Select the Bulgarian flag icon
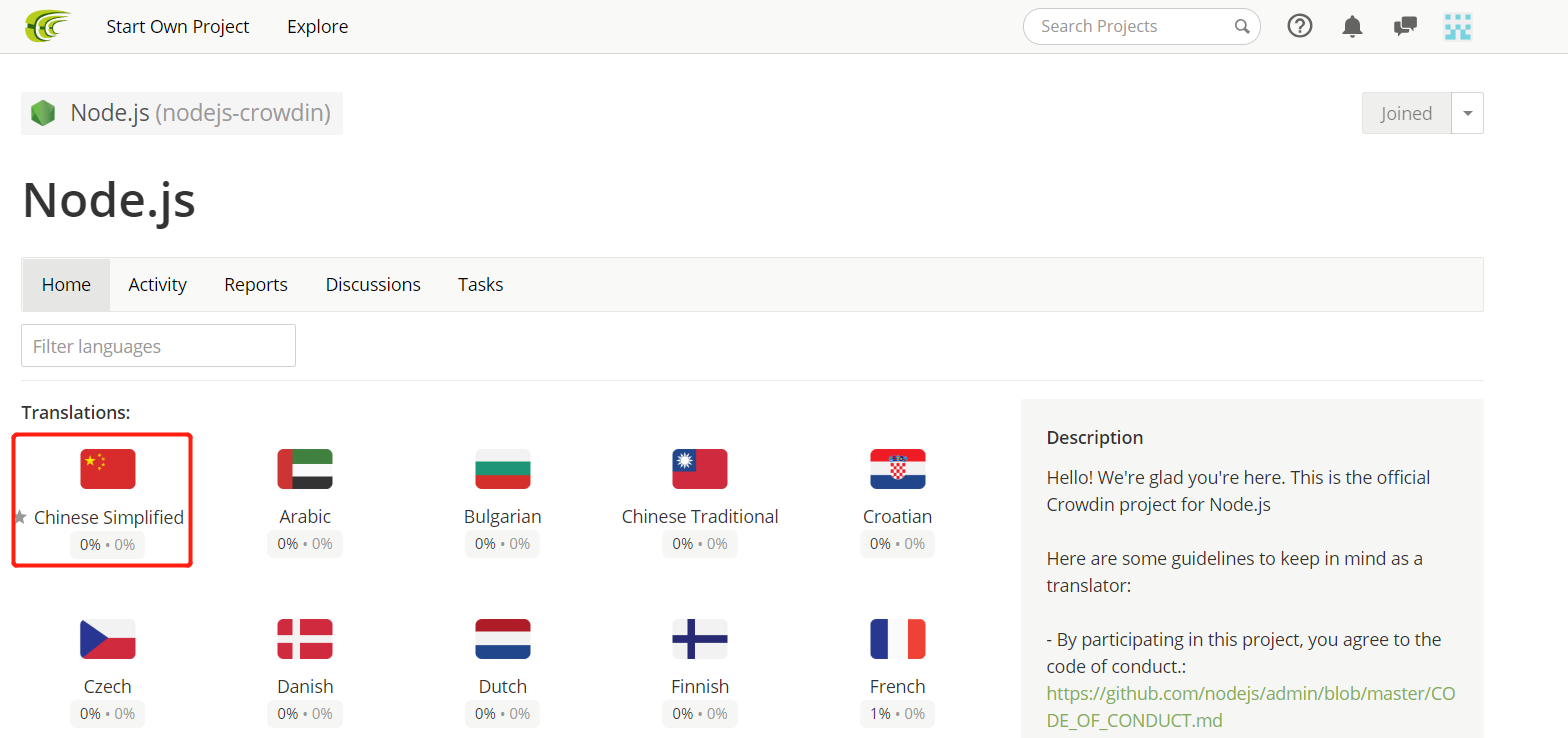The image size is (1568, 738). pyautogui.click(x=503, y=469)
